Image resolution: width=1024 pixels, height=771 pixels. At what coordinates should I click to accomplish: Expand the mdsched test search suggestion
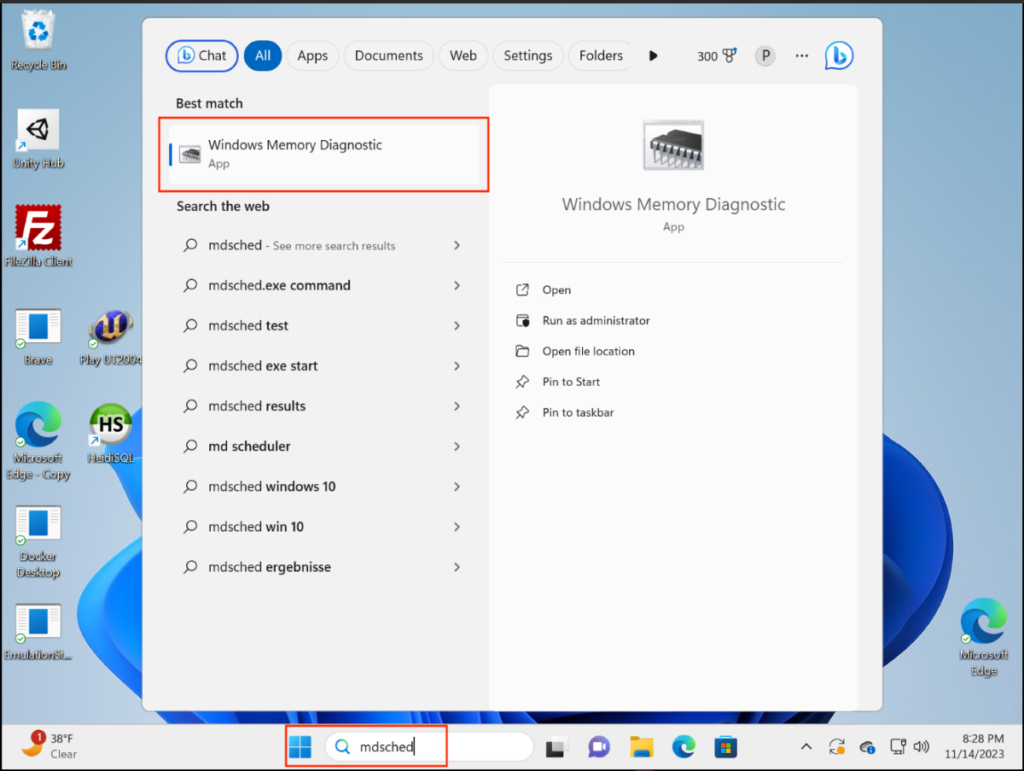pyautogui.click(x=456, y=325)
